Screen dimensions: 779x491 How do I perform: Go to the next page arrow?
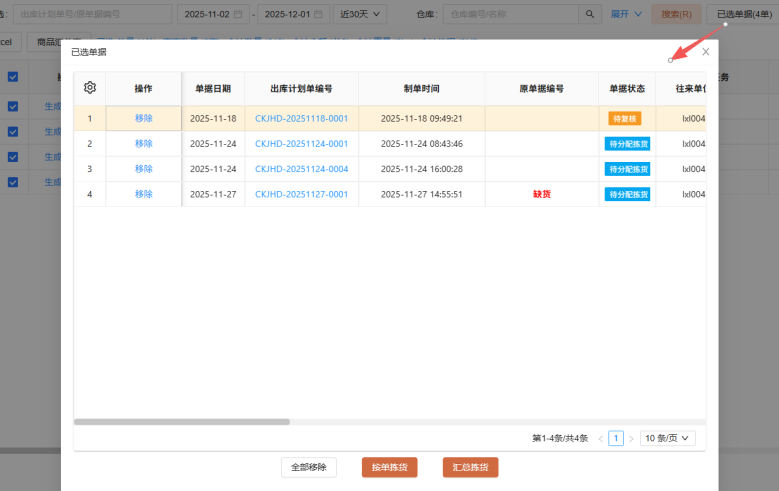click(x=631, y=438)
